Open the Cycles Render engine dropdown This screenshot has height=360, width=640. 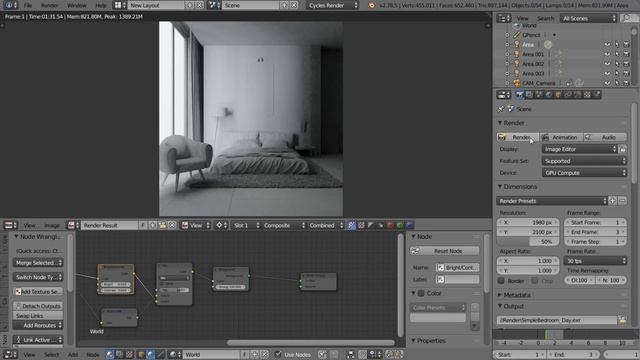[x=332, y=5]
